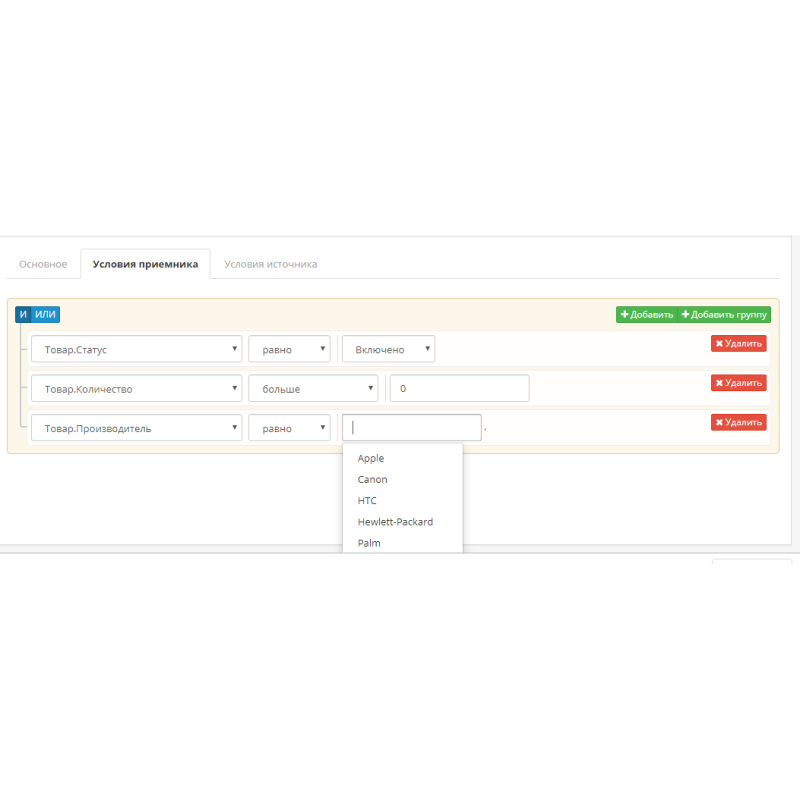Viewport: 800px width, 800px height.
Task: Click the × icon on the Товар.Производитель row Удалить
Action: pos(718,422)
